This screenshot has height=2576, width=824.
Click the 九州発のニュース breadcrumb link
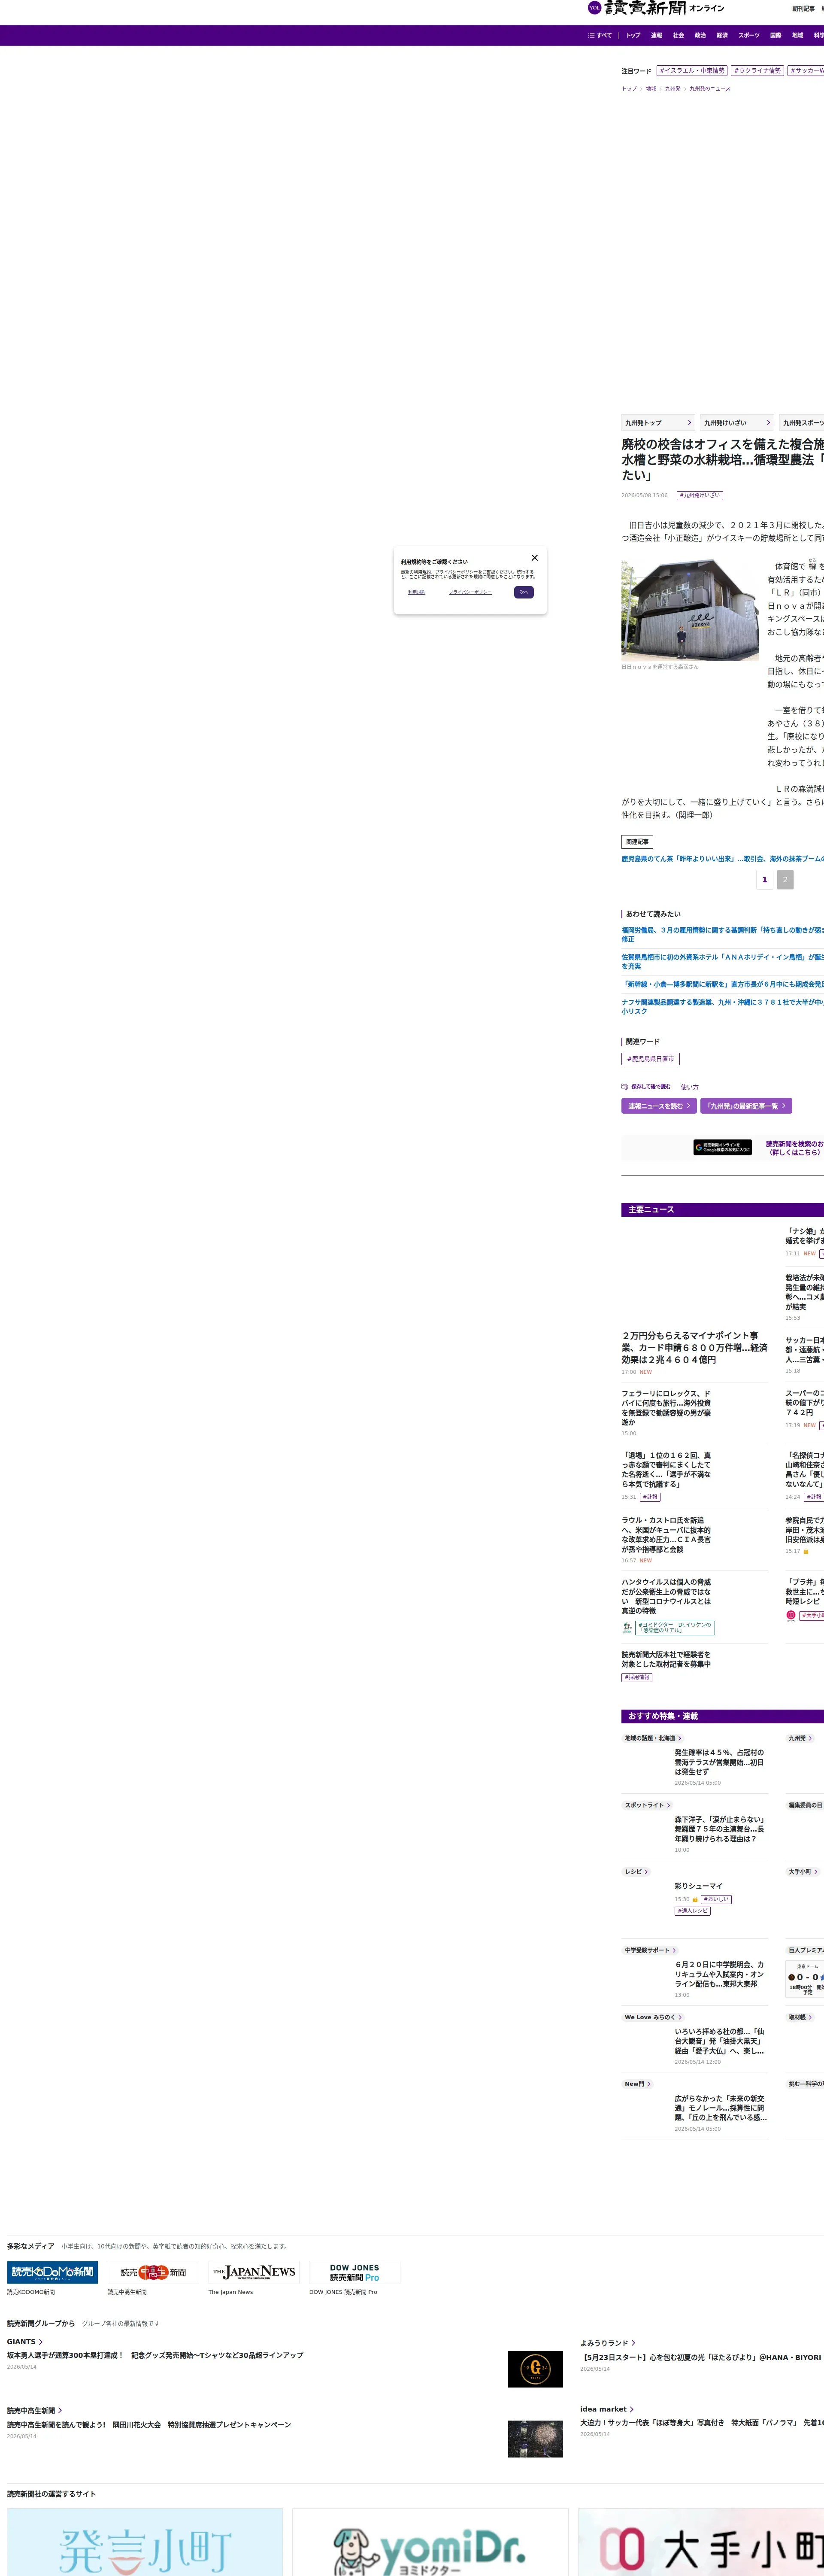pyautogui.click(x=710, y=89)
